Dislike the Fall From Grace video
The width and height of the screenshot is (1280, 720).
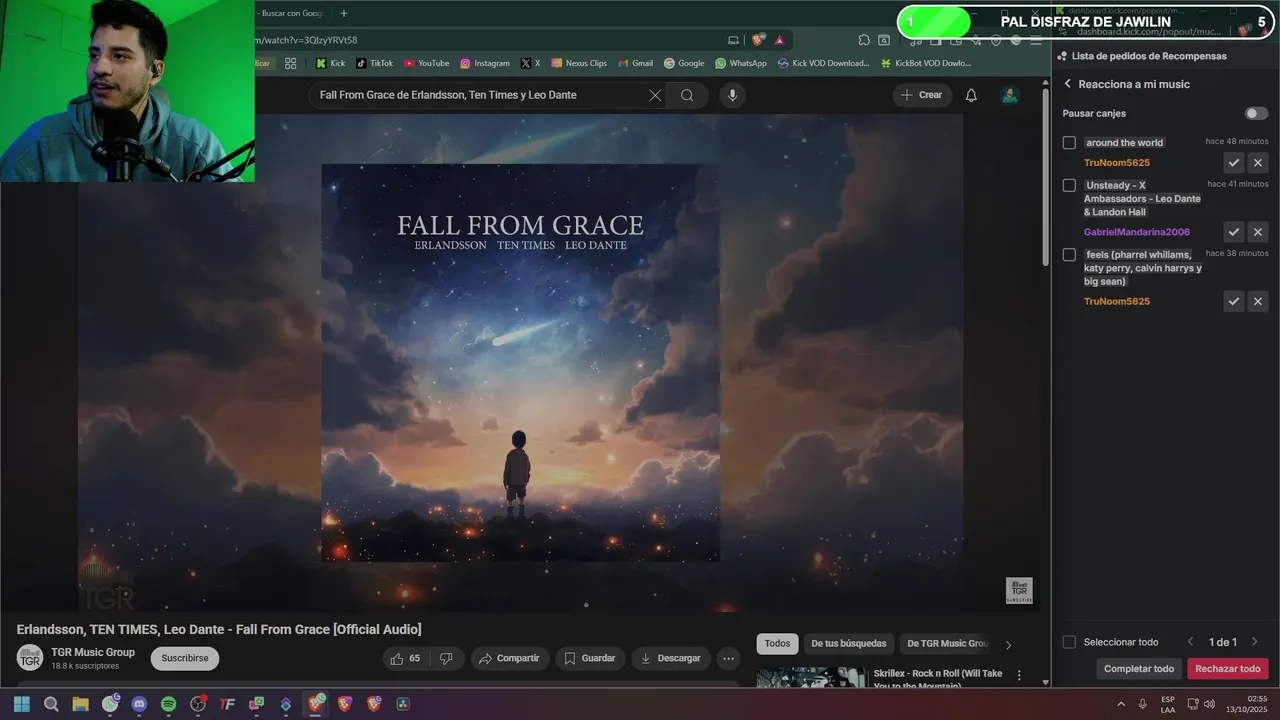point(447,658)
